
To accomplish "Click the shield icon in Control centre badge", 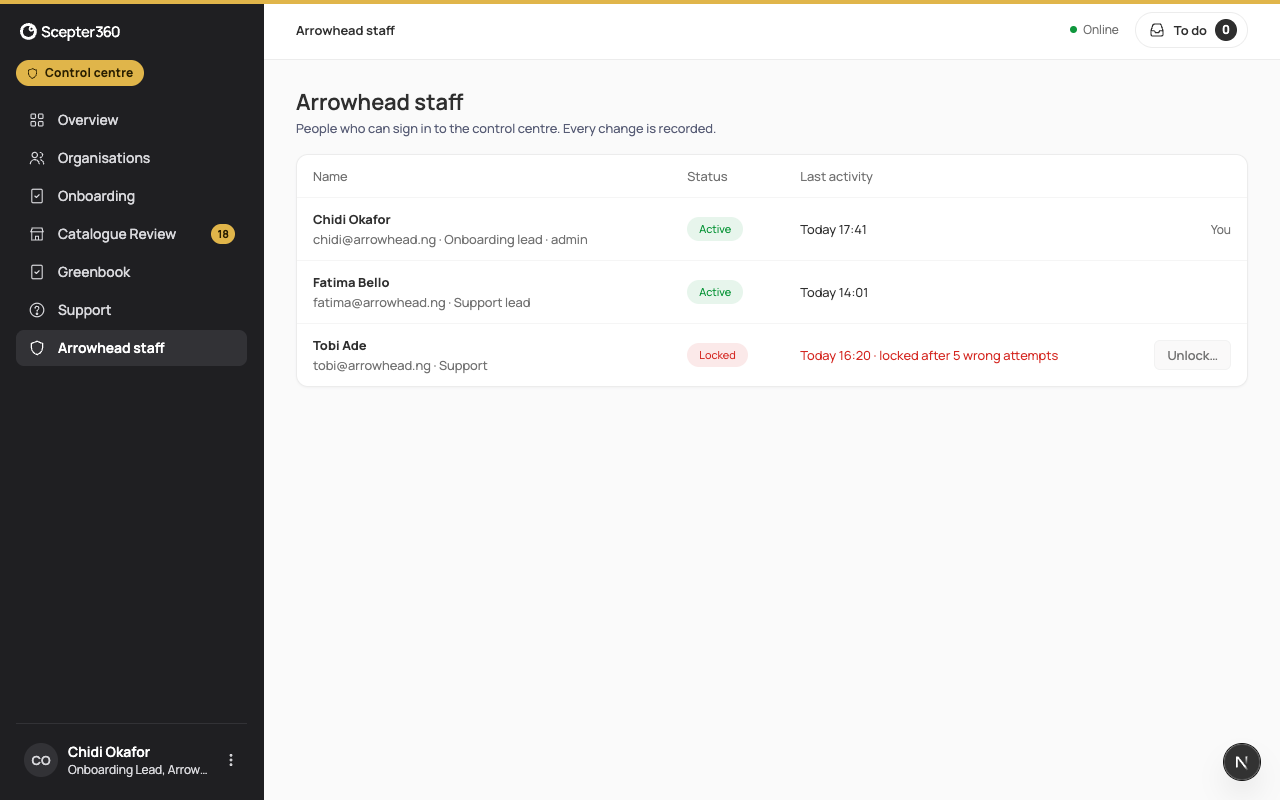I will coord(32,73).
